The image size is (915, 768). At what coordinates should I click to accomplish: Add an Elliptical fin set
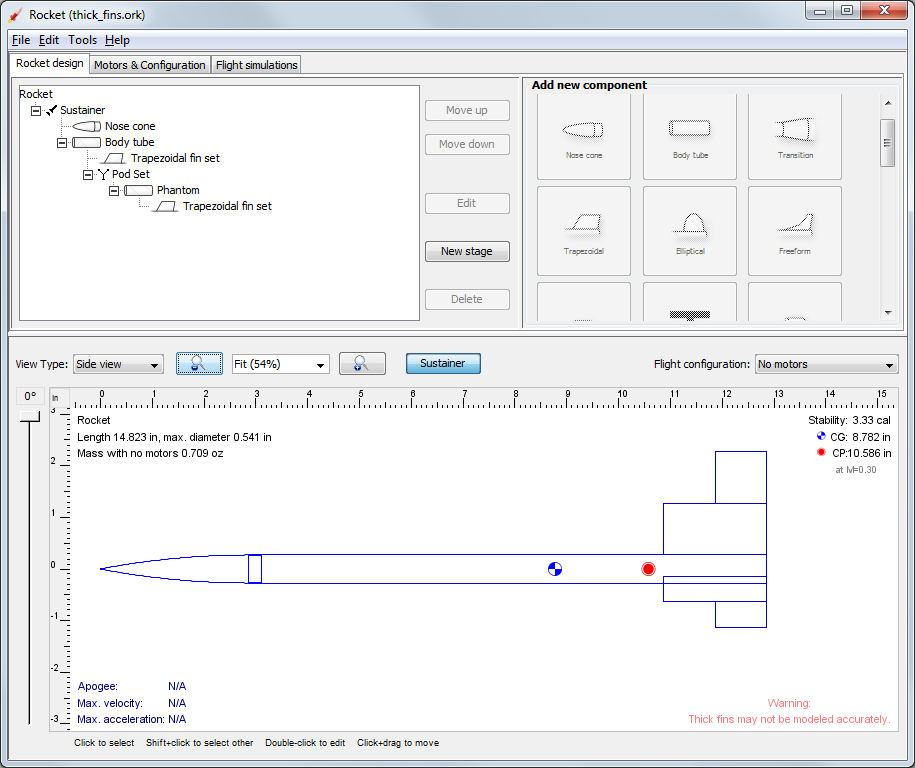[x=689, y=230]
